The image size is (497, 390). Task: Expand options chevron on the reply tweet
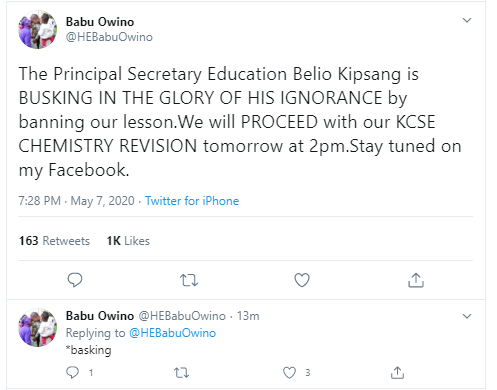(467, 316)
